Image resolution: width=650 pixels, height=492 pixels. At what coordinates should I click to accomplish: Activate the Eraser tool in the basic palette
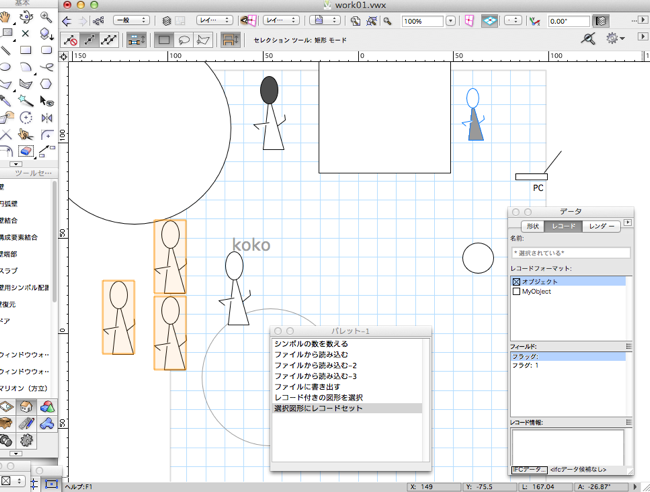(25, 152)
